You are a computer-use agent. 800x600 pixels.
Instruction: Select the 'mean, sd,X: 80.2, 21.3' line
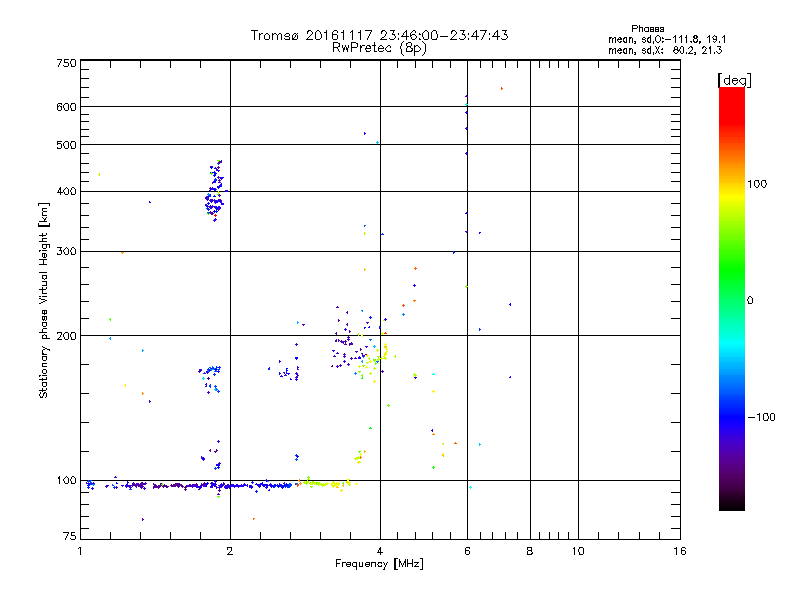point(665,50)
